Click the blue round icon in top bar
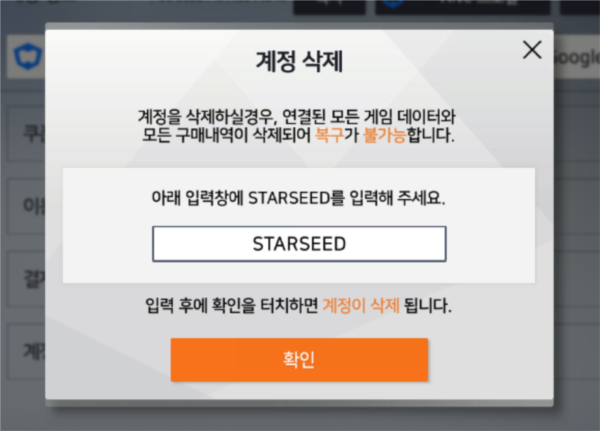This screenshot has height=431, width=600. click(393, 3)
